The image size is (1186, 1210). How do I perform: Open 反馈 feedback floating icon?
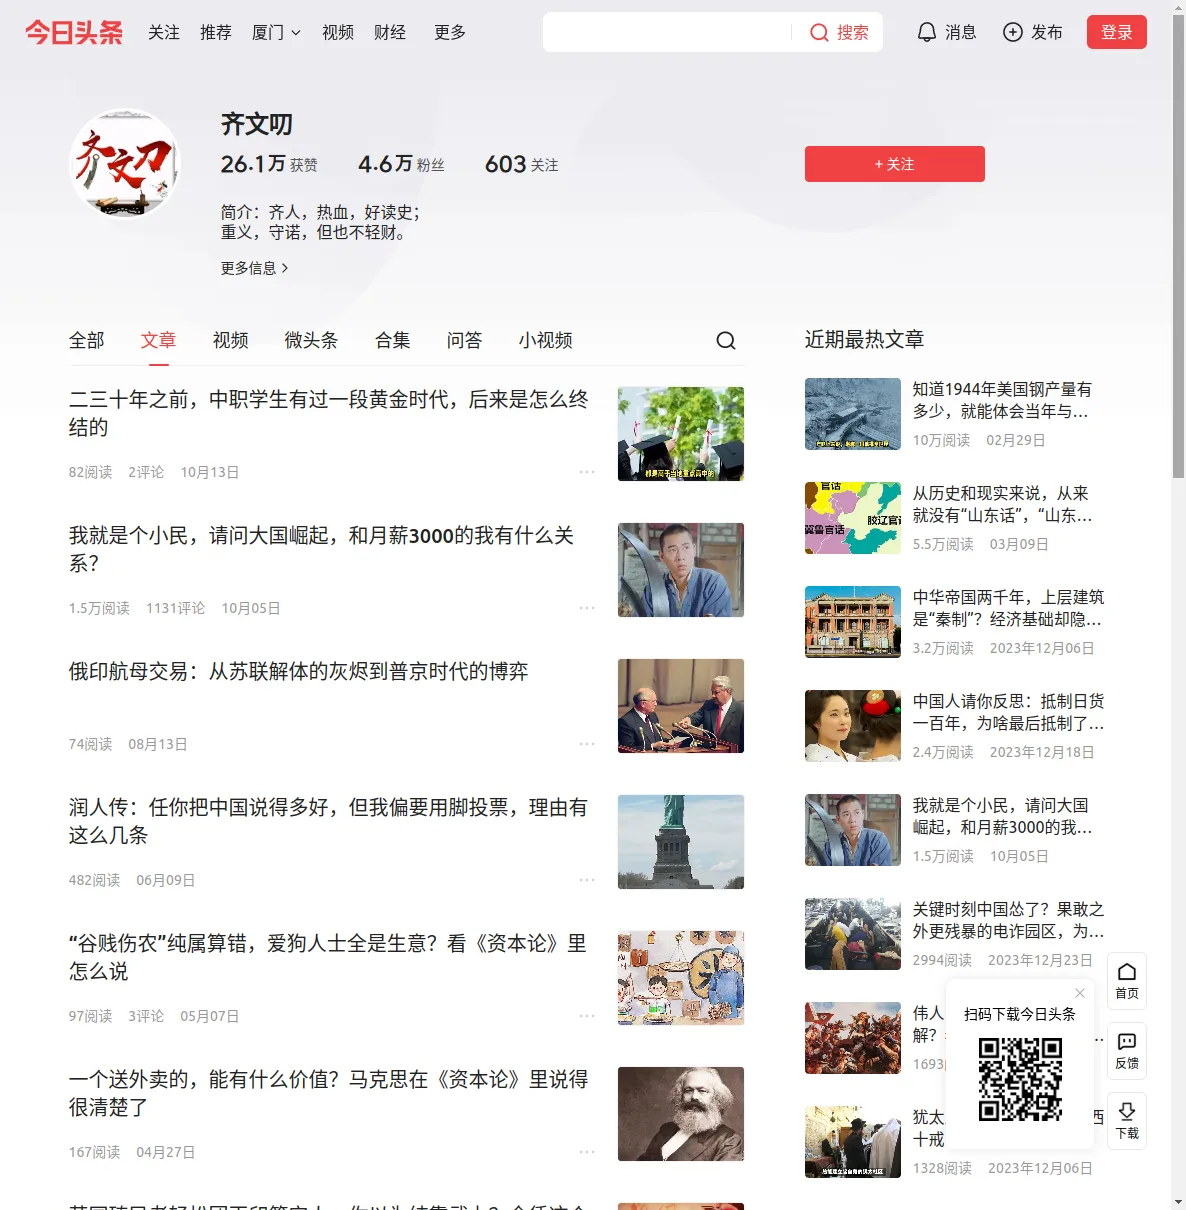coord(1127,1051)
